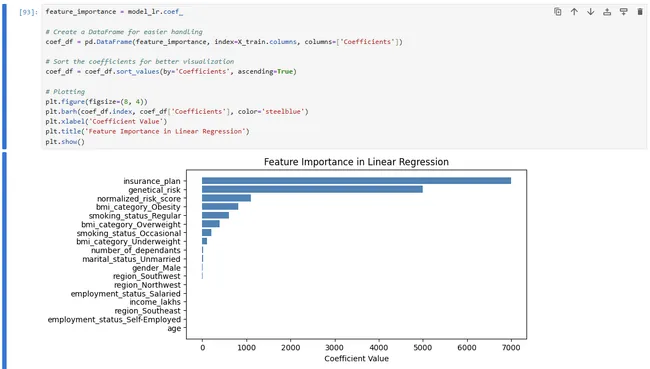Place cursor on the coef_df DataFrame line

pos(224,41)
